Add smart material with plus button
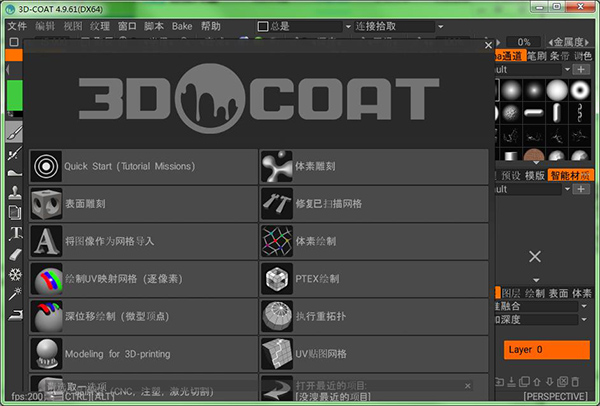Viewport: 600px width, 406px height. 581,189
